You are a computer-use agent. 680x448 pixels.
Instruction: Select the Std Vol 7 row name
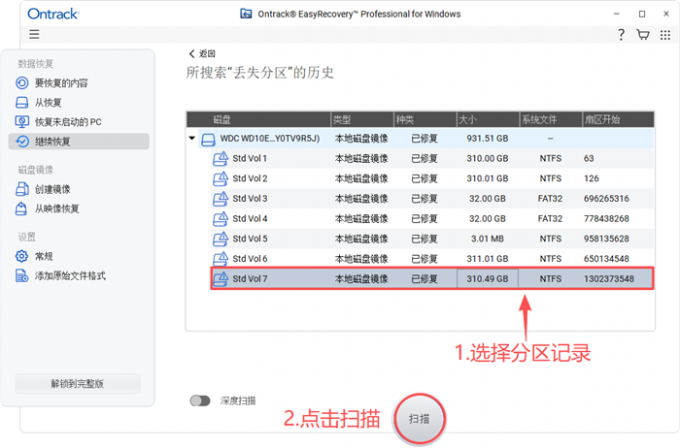click(250, 279)
